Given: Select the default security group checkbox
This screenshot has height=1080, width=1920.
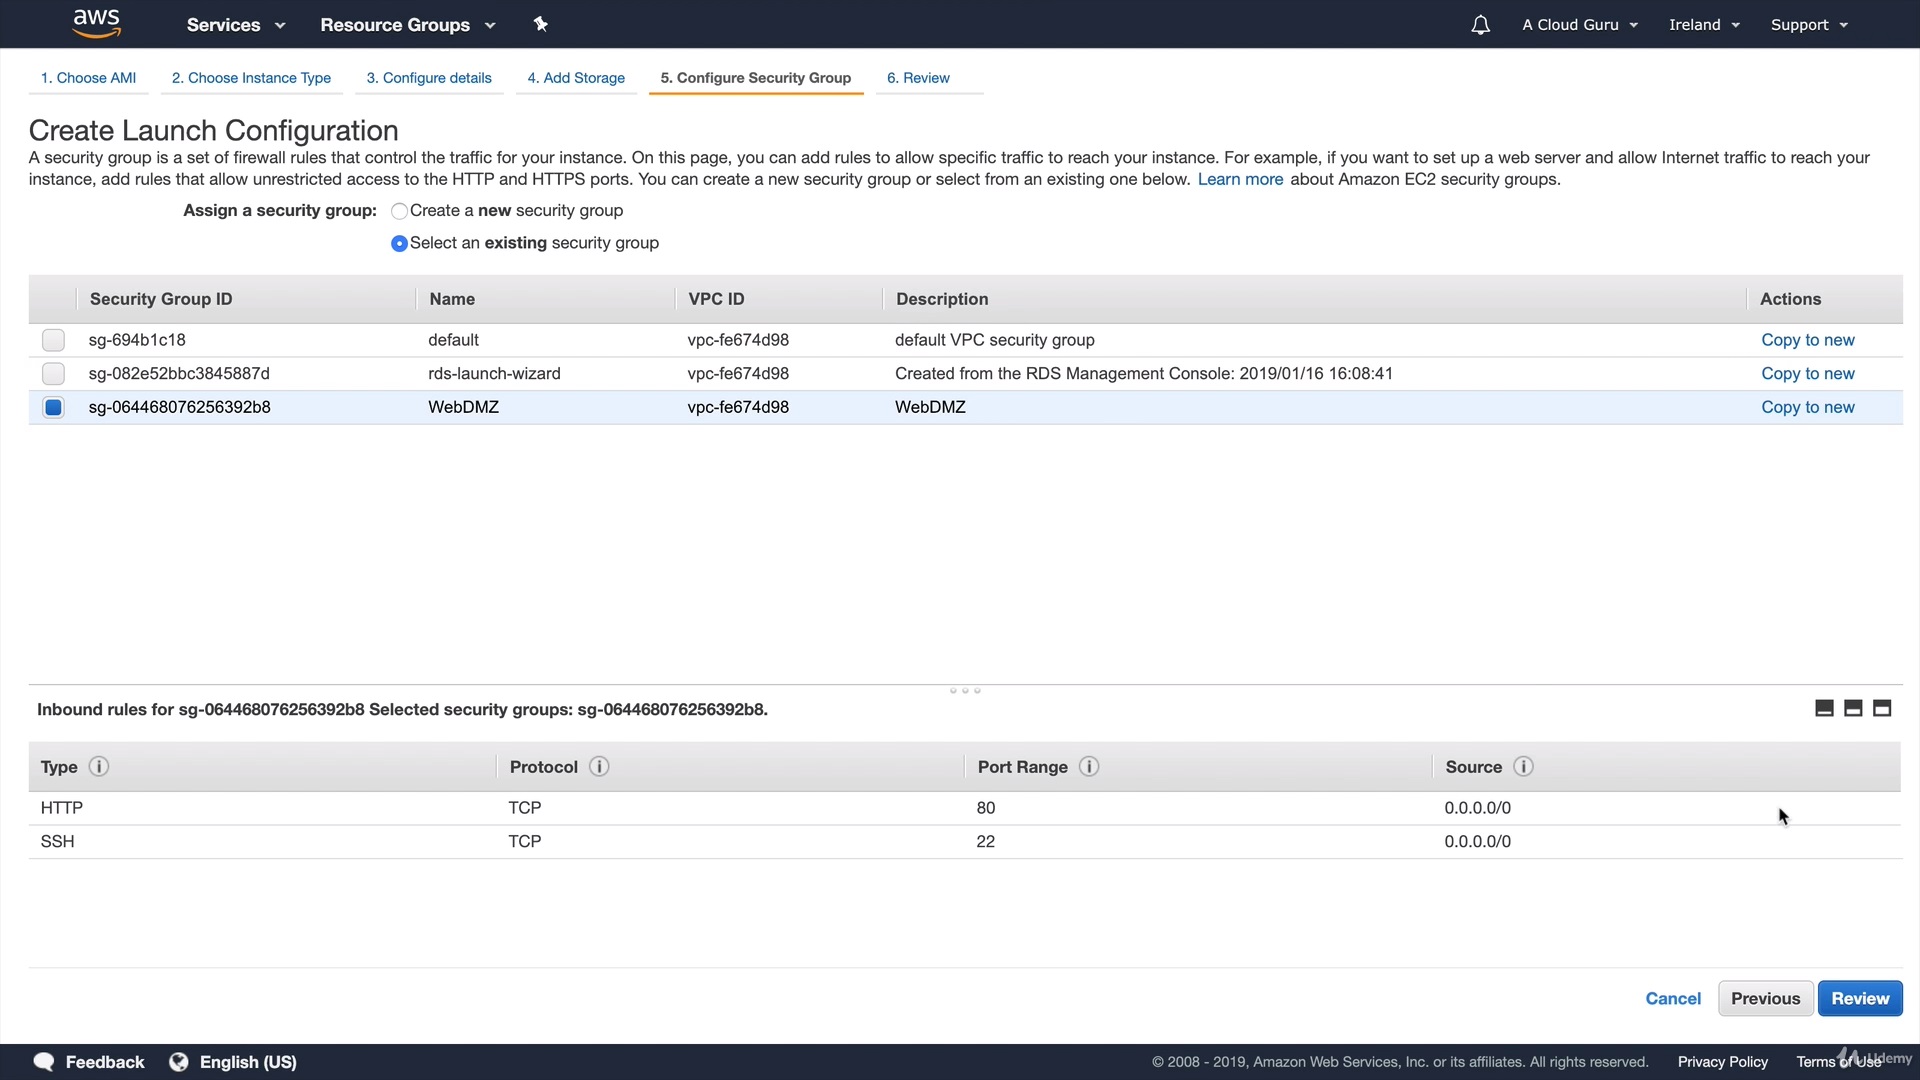Looking at the screenshot, I should click(53, 340).
